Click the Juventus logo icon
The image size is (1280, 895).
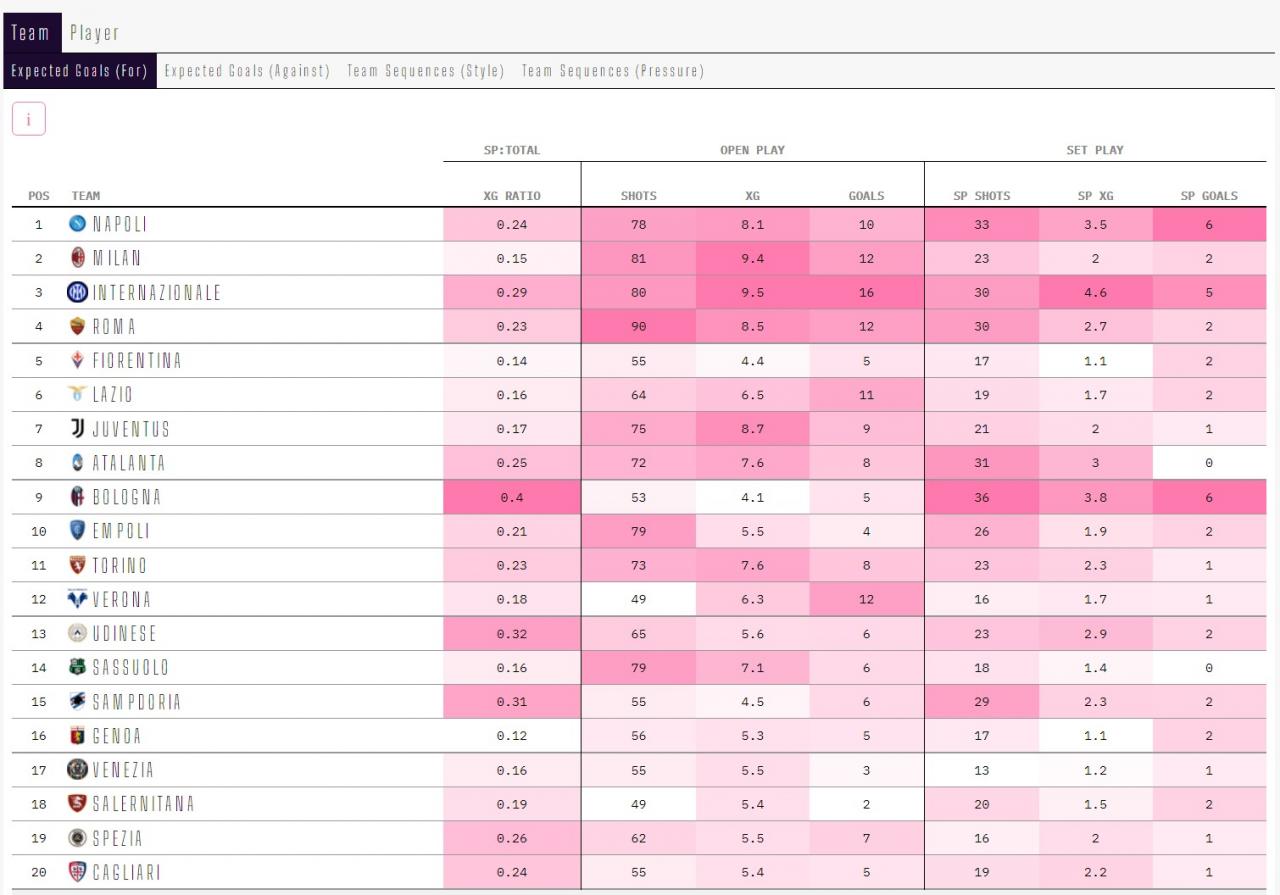pyautogui.click(x=77, y=428)
